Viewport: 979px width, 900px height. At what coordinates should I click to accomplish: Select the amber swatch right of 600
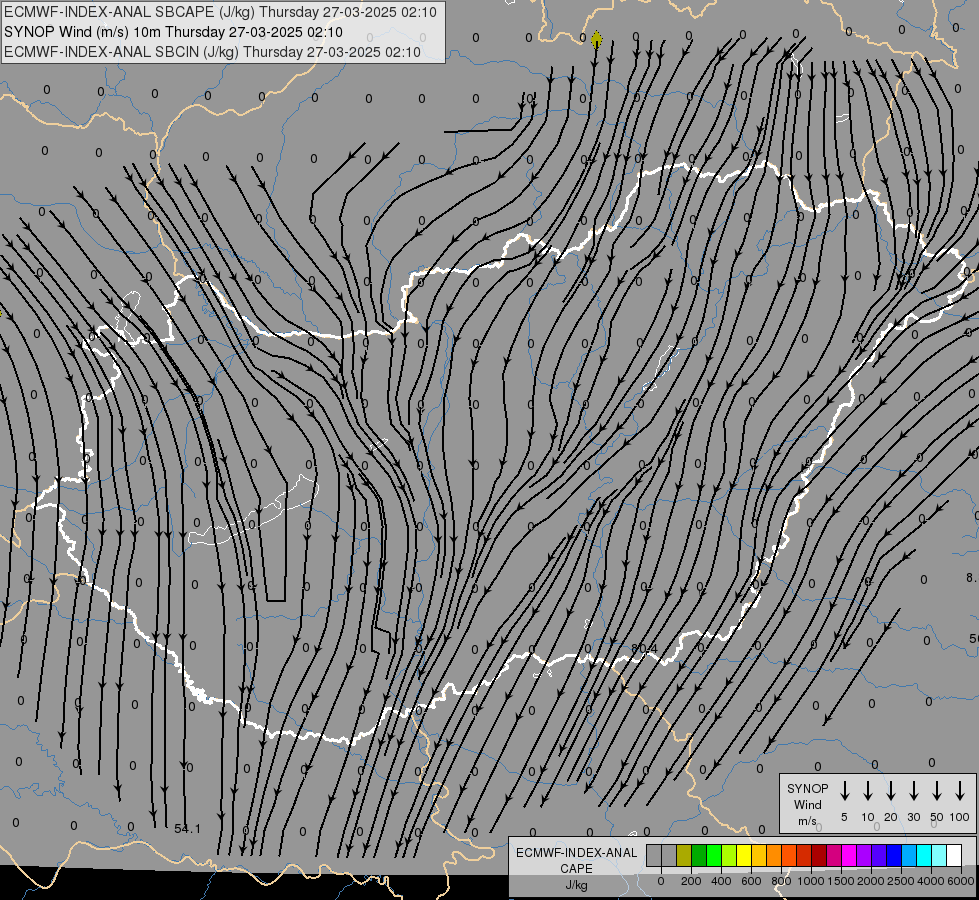point(759,855)
